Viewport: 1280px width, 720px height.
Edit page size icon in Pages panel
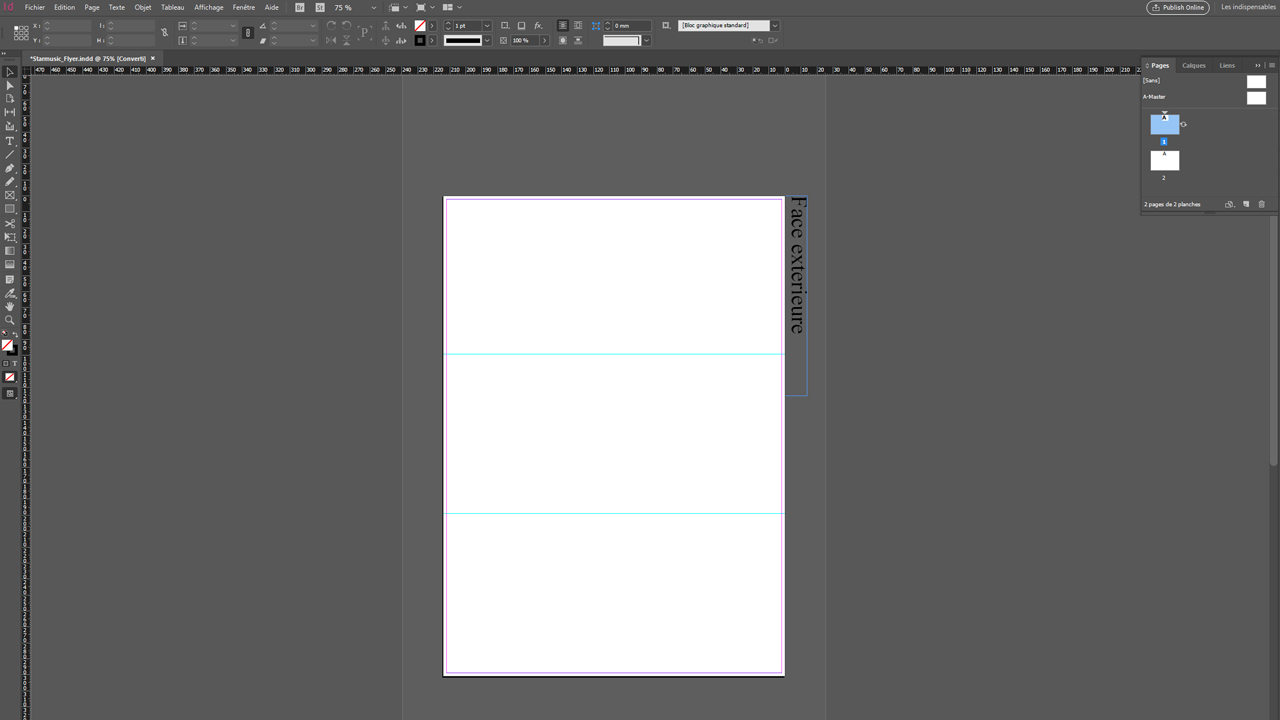(x=1230, y=204)
